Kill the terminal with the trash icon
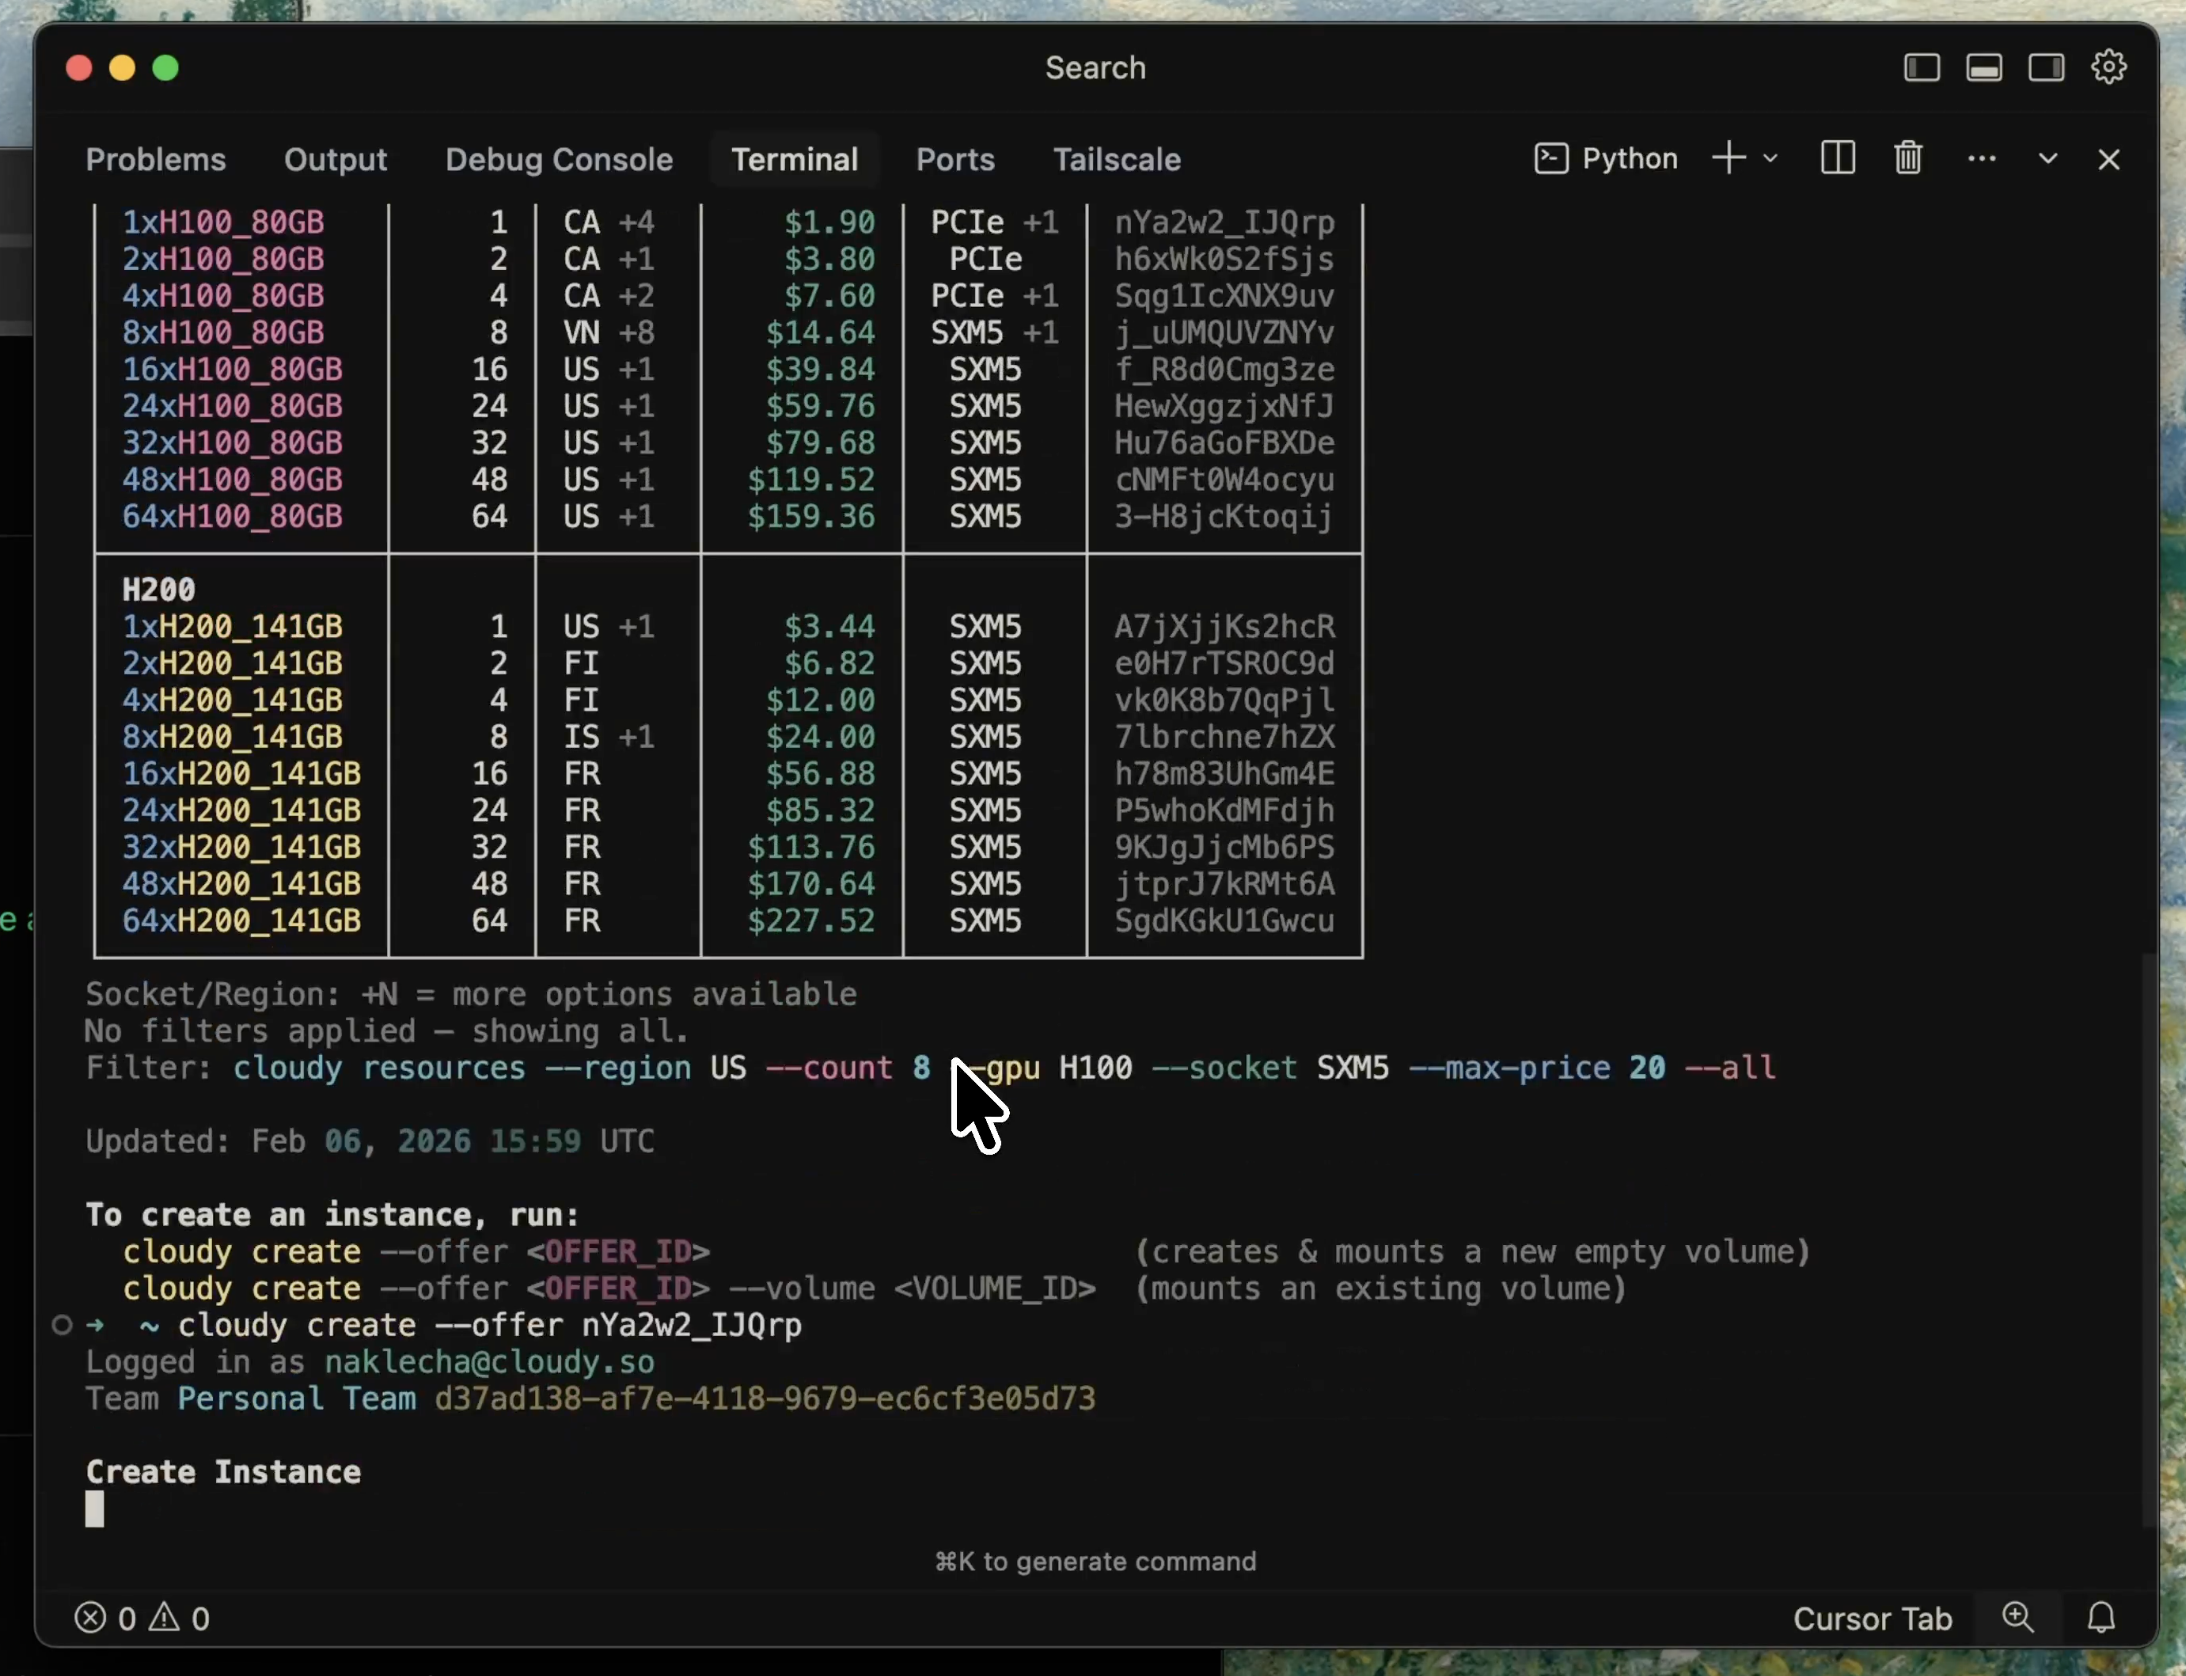The image size is (2186, 1676). [x=1908, y=158]
